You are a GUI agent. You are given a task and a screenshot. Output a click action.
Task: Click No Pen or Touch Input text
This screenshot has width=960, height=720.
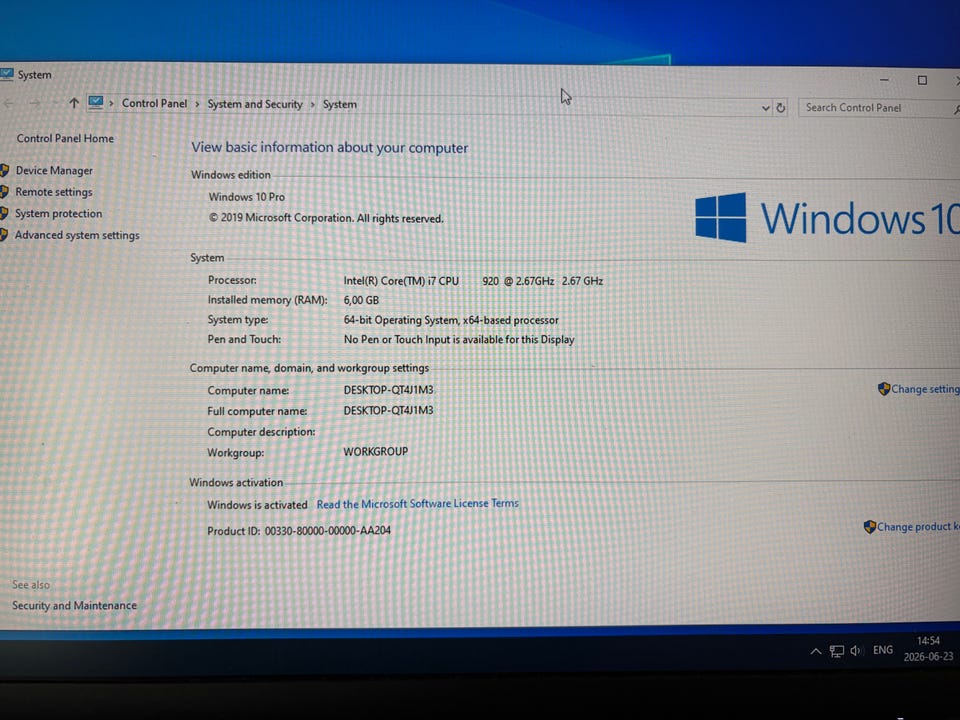click(459, 339)
